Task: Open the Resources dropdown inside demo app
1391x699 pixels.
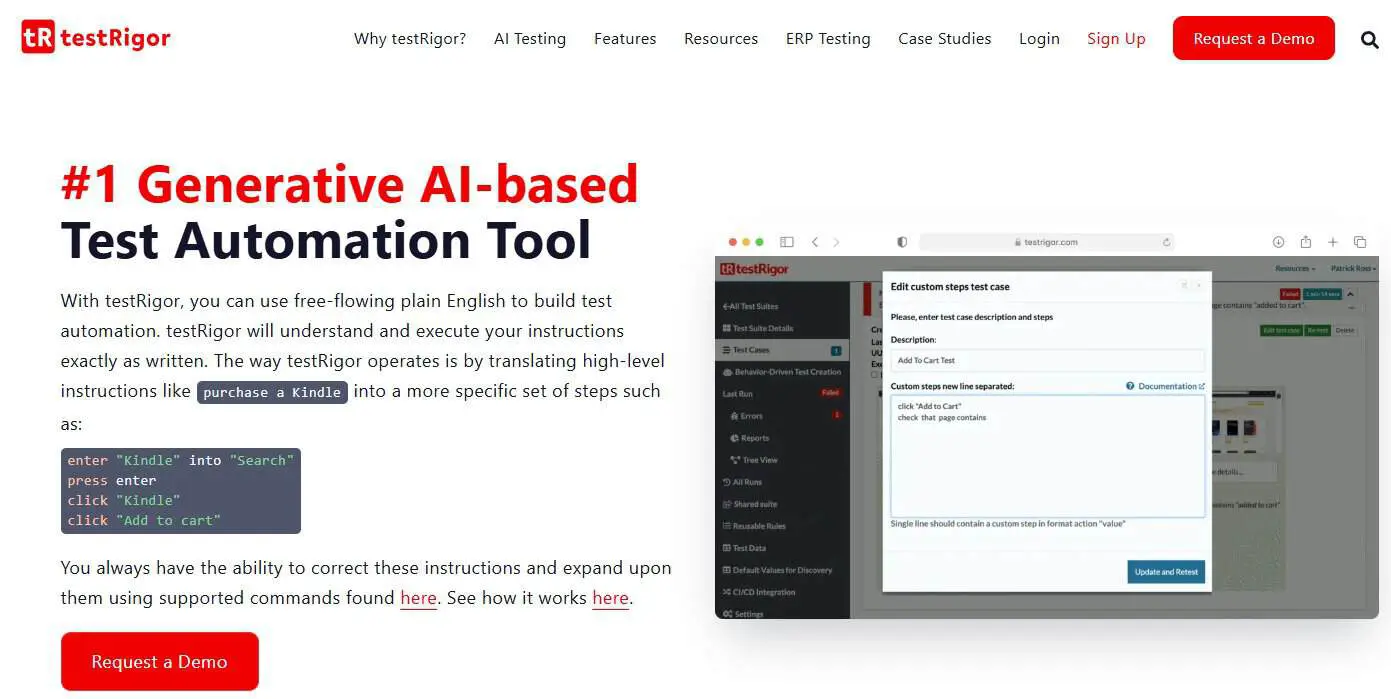Action: pos(1295,269)
